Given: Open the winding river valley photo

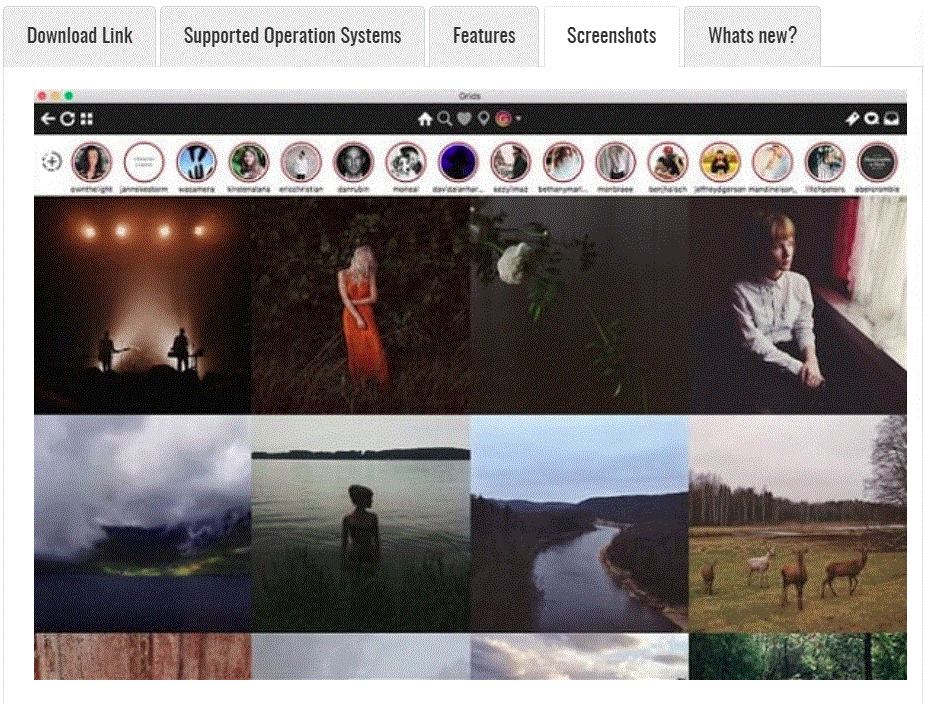Looking at the screenshot, I should pyautogui.click(x=579, y=523).
